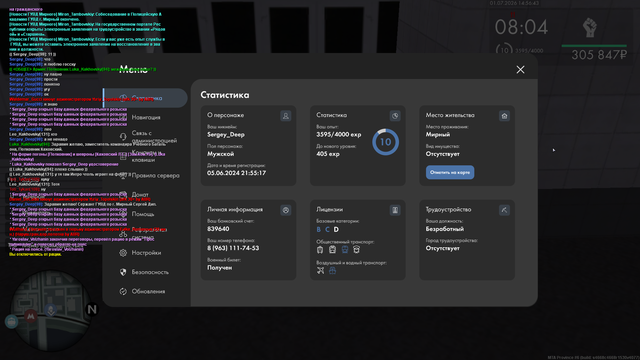Open the Донат menu section
This screenshot has width=640, height=360.
[x=140, y=195]
